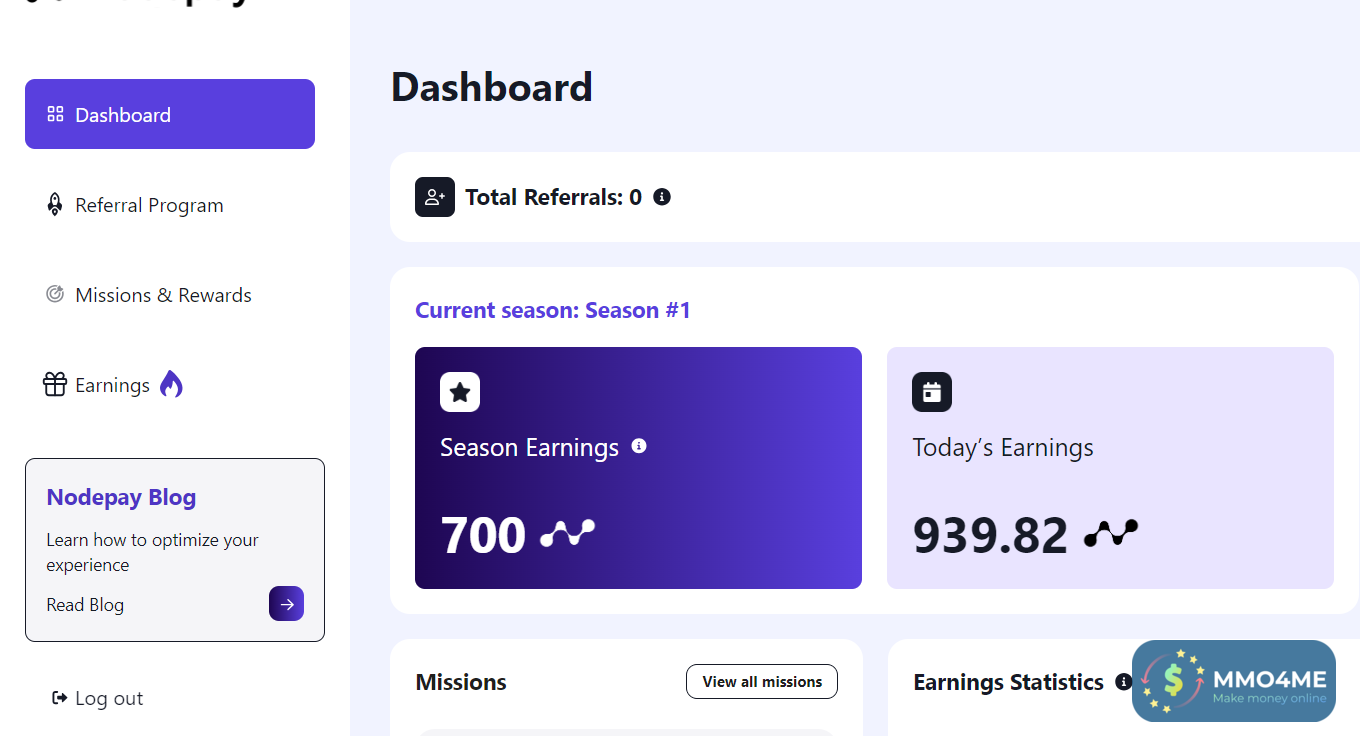1360x736 pixels.
Task: Click the flame icon next to Earnings
Action: point(171,384)
